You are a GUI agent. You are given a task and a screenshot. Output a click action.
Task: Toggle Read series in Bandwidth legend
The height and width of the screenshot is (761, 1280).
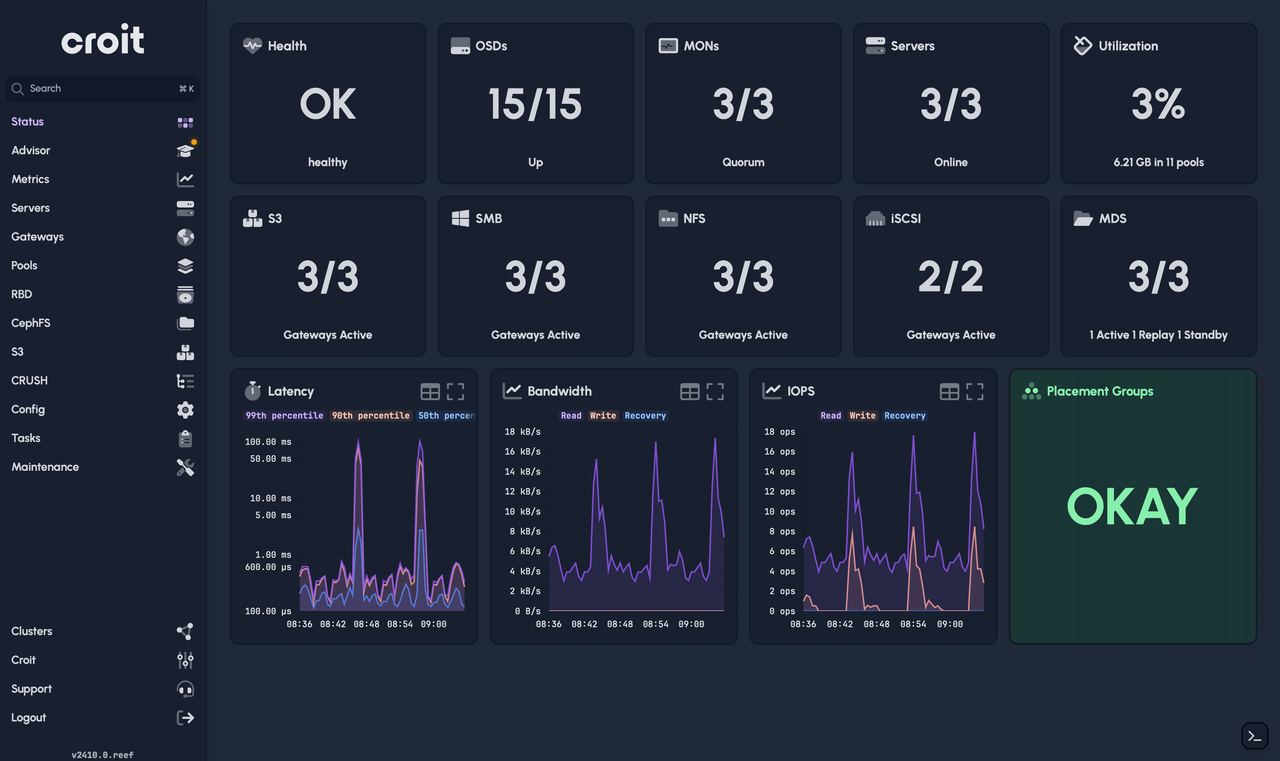(571, 416)
